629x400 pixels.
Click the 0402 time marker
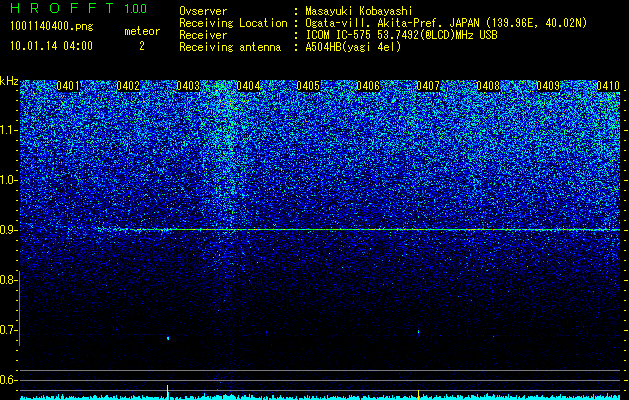pyautogui.click(x=128, y=86)
